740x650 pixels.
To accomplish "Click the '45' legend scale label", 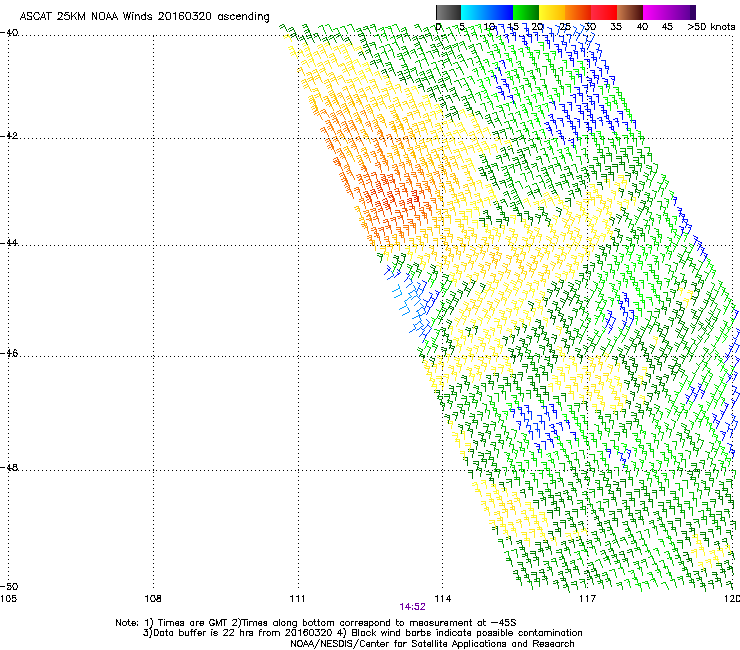I will click(x=667, y=27).
